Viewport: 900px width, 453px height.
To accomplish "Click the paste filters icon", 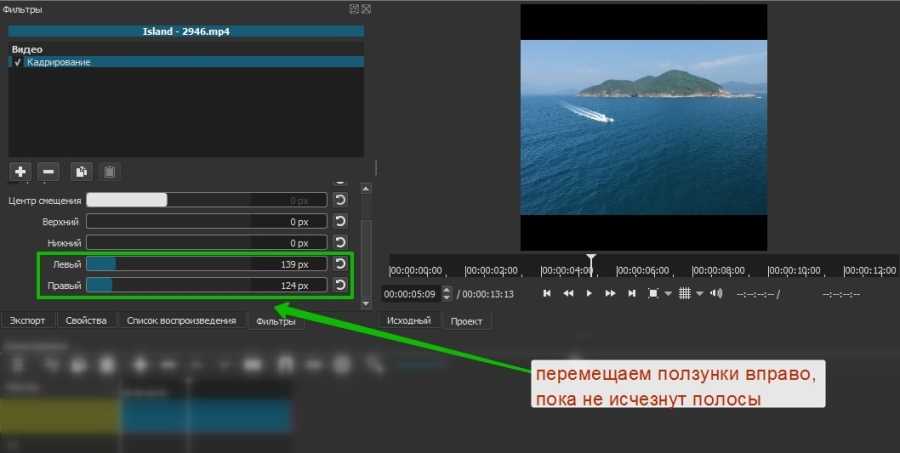I will [x=110, y=171].
